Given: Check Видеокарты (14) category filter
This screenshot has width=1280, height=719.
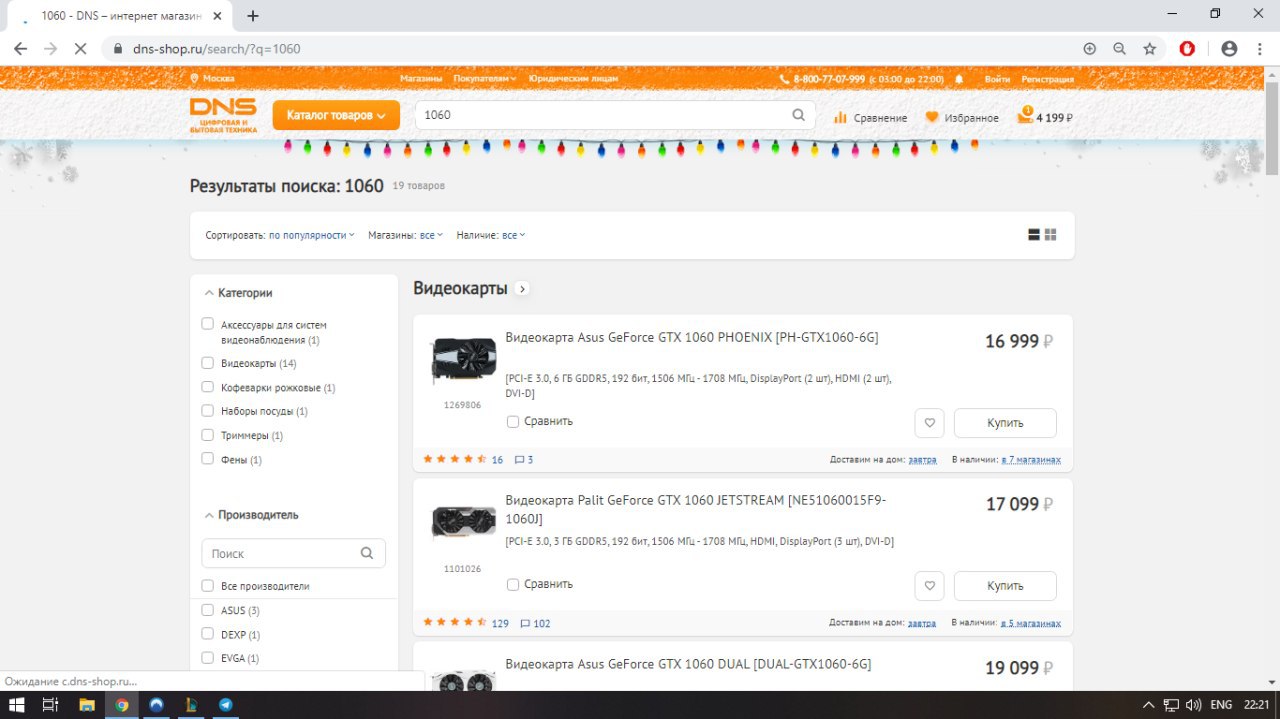Looking at the screenshot, I should point(207,363).
